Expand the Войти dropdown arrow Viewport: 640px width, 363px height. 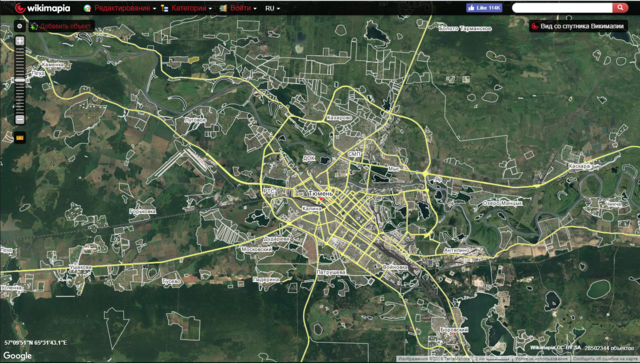click(255, 9)
